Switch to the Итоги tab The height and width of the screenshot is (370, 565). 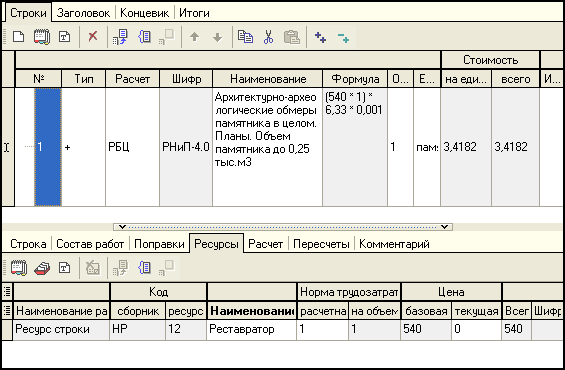pyautogui.click(x=194, y=13)
